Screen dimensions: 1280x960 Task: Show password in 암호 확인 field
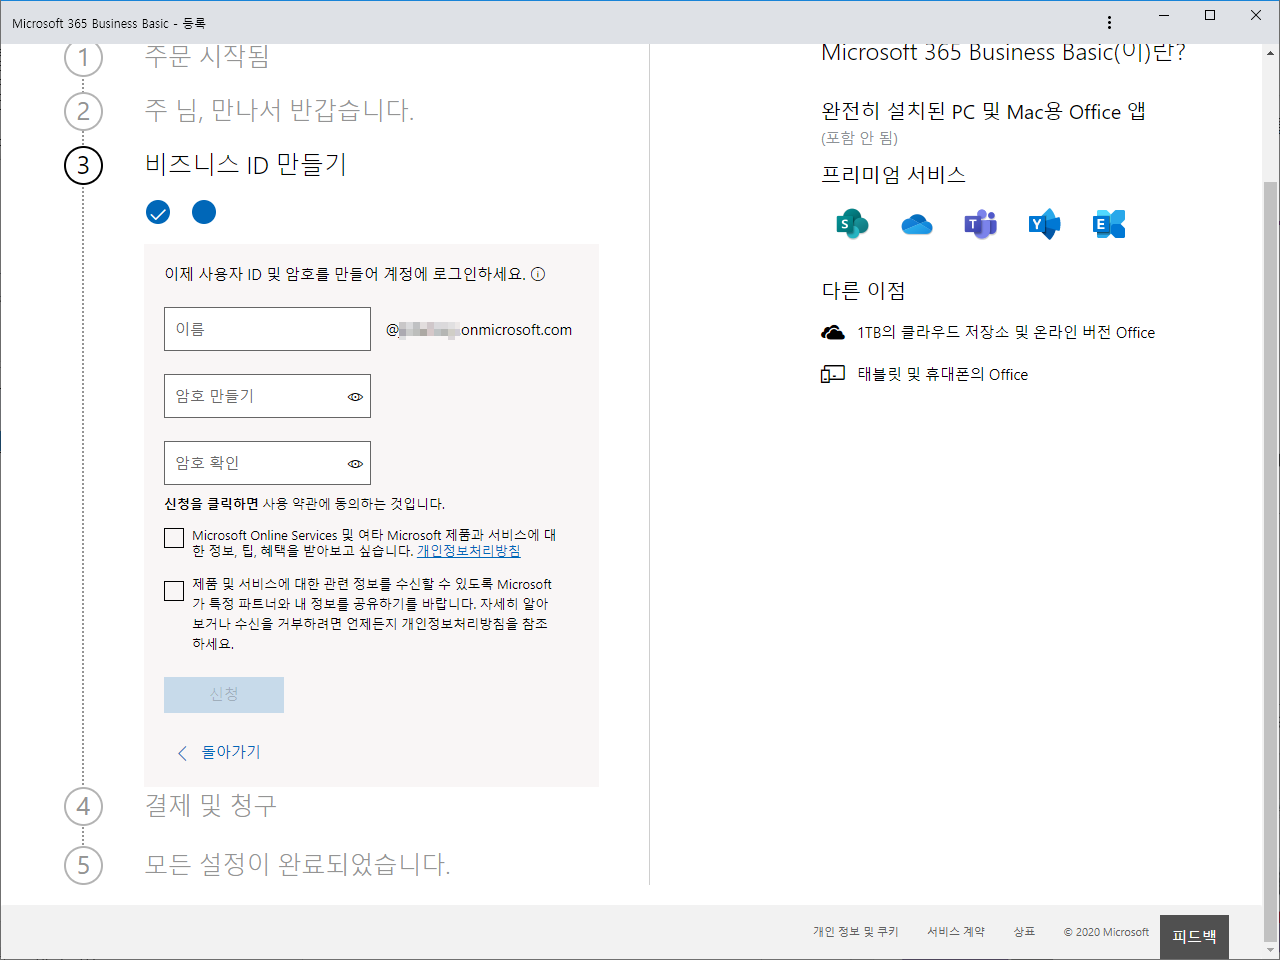pyautogui.click(x=355, y=464)
